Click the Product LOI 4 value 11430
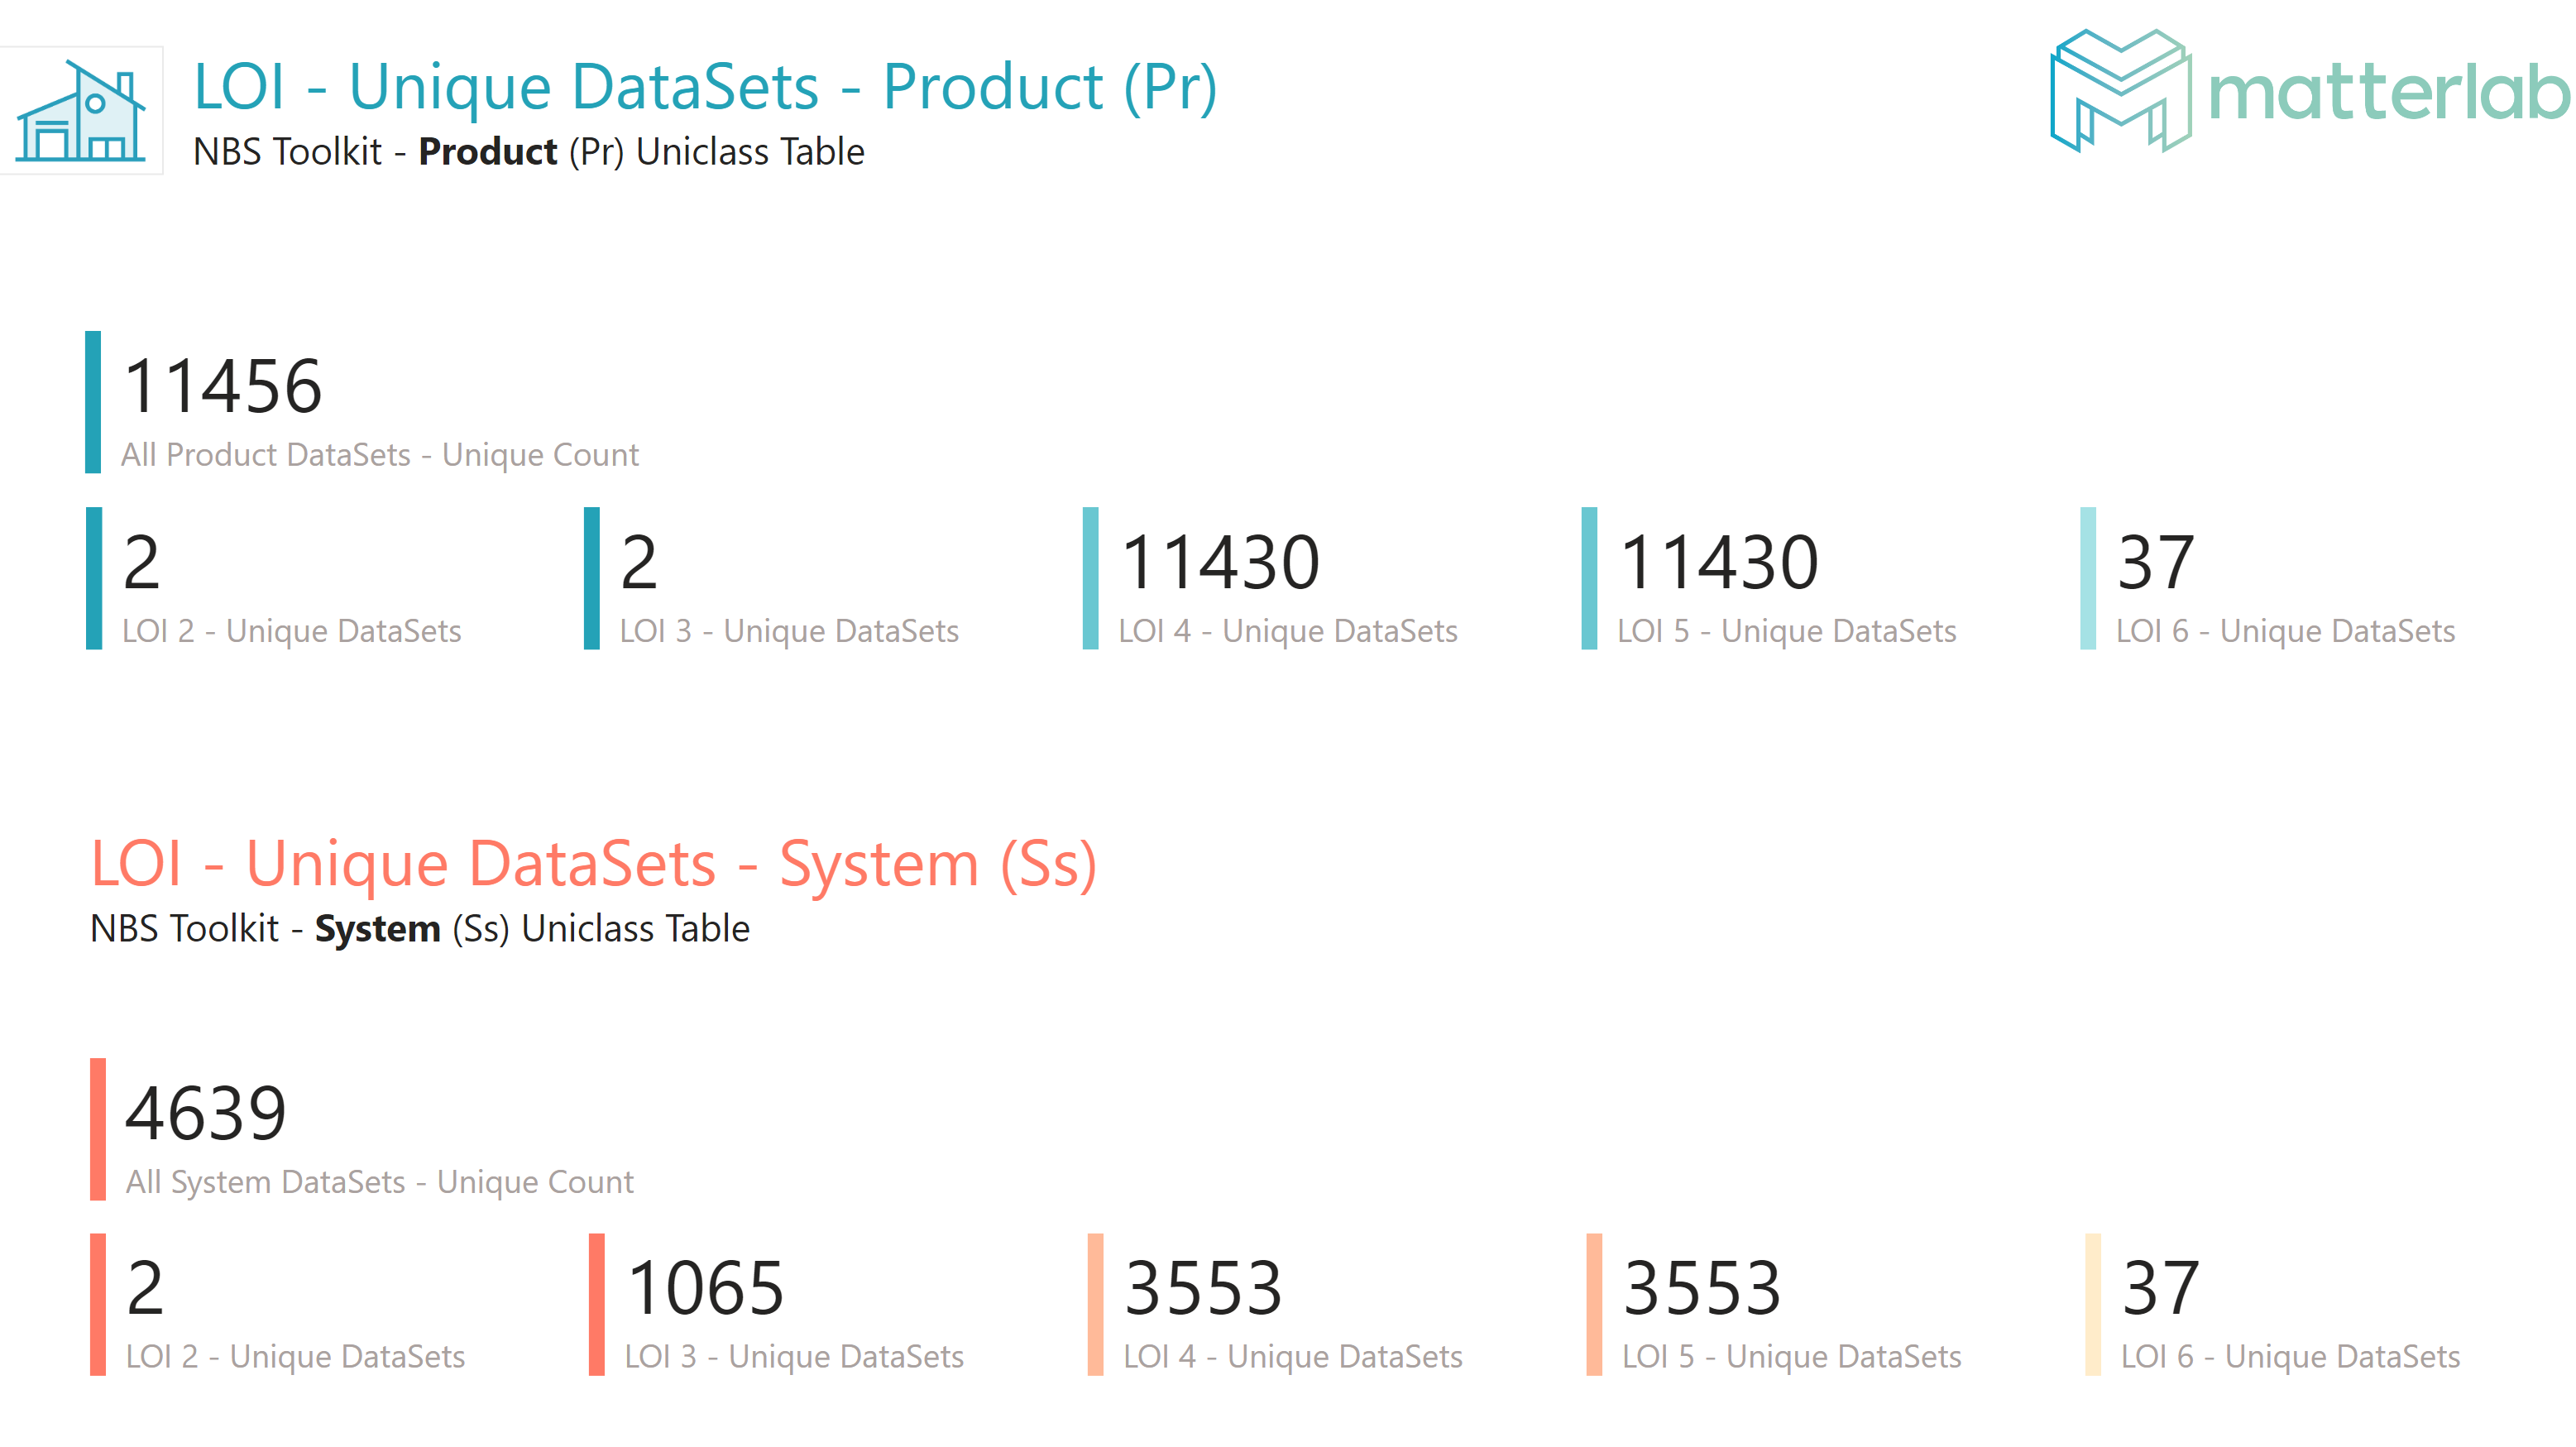Screen dimensions: 2576x1447 [x=1220, y=562]
